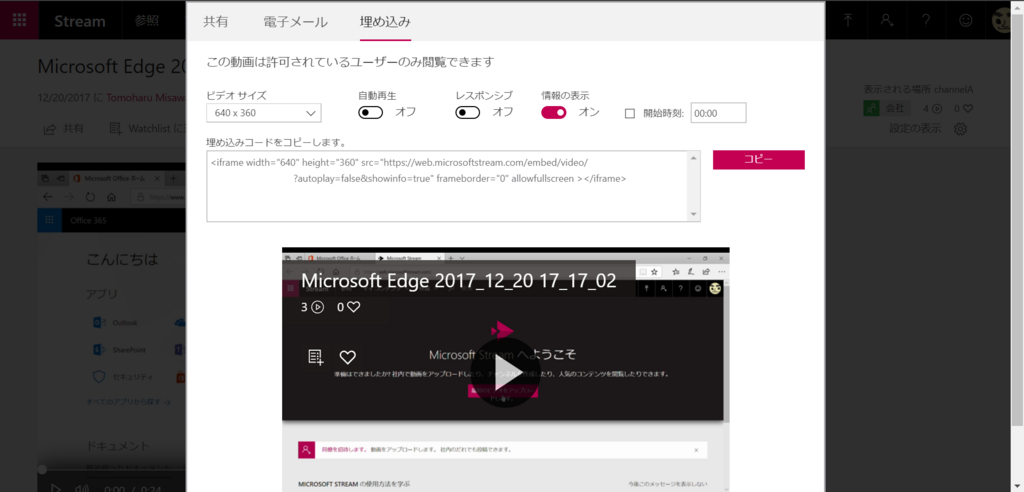Viewport: 1024px width, 492px height.
Task: Open the ビデオ サイズ dropdown
Action: [x=264, y=113]
